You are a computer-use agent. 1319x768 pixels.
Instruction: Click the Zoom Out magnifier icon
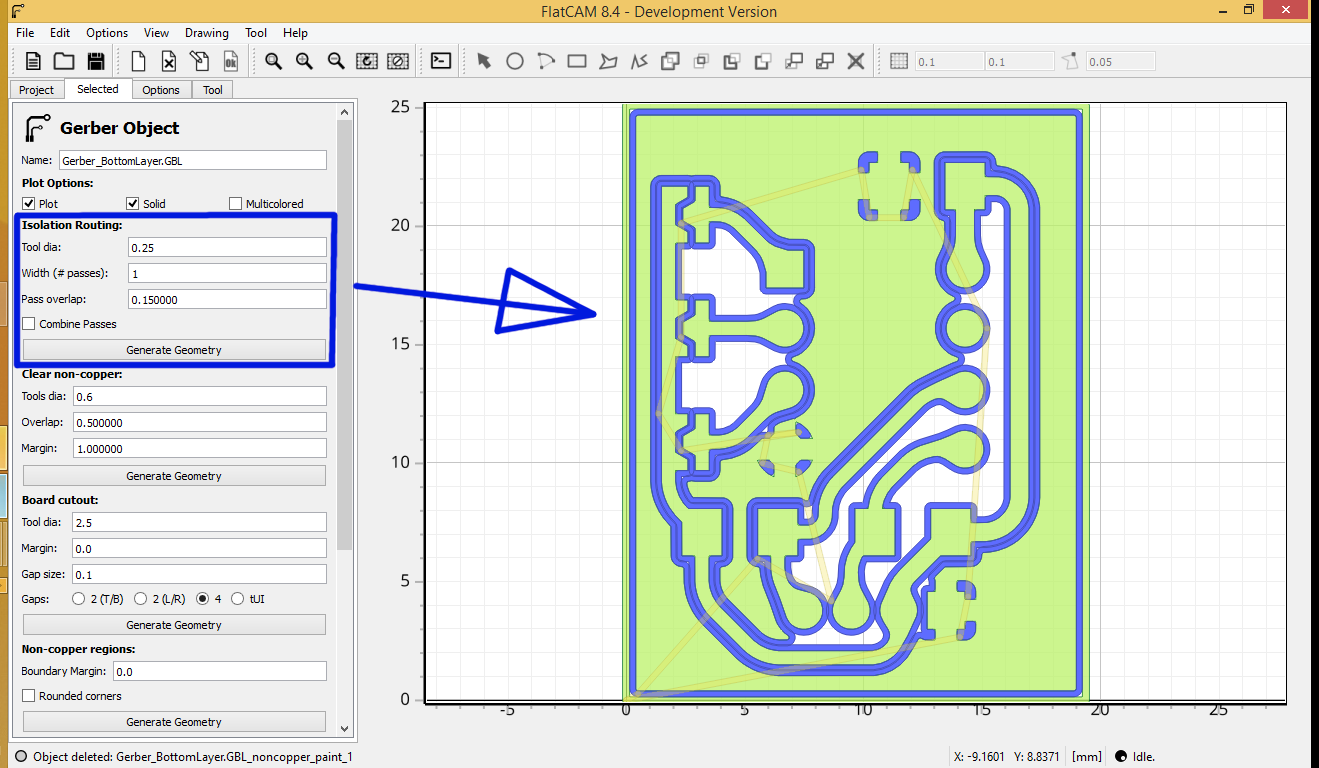click(336, 61)
